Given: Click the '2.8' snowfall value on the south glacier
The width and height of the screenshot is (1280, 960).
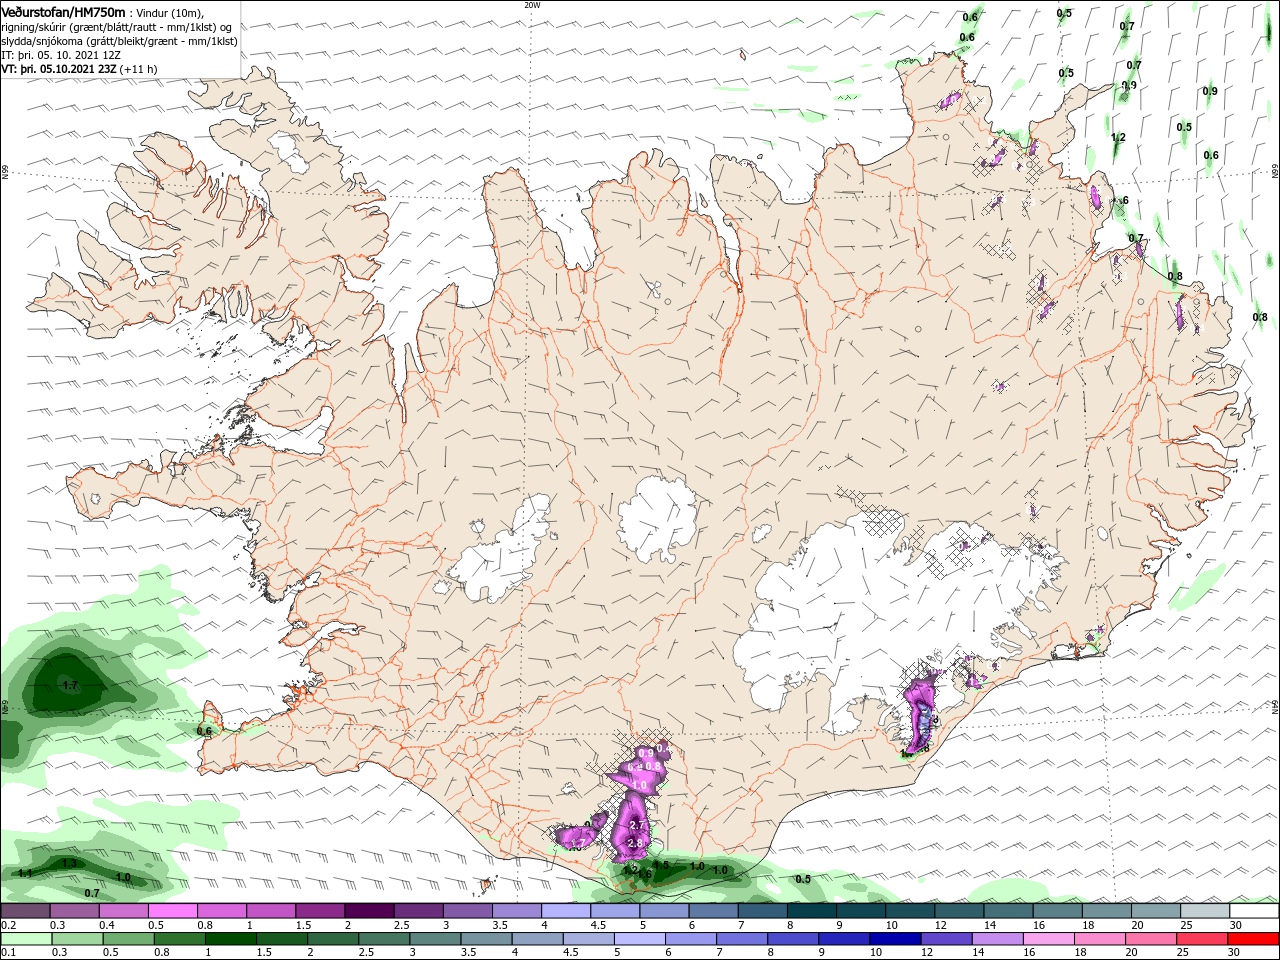Looking at the screenshot, I should (635, 844).
